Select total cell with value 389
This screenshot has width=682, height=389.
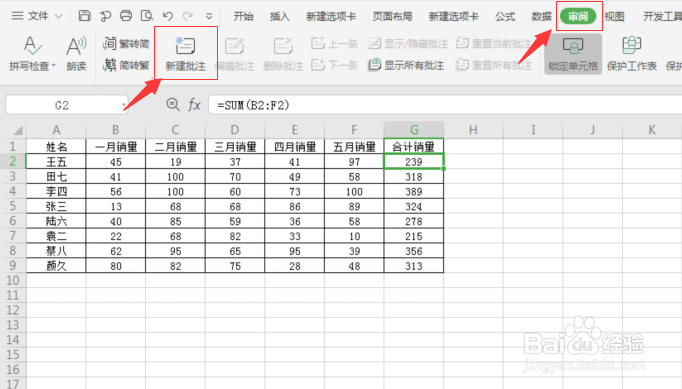[x=414, y=191]
